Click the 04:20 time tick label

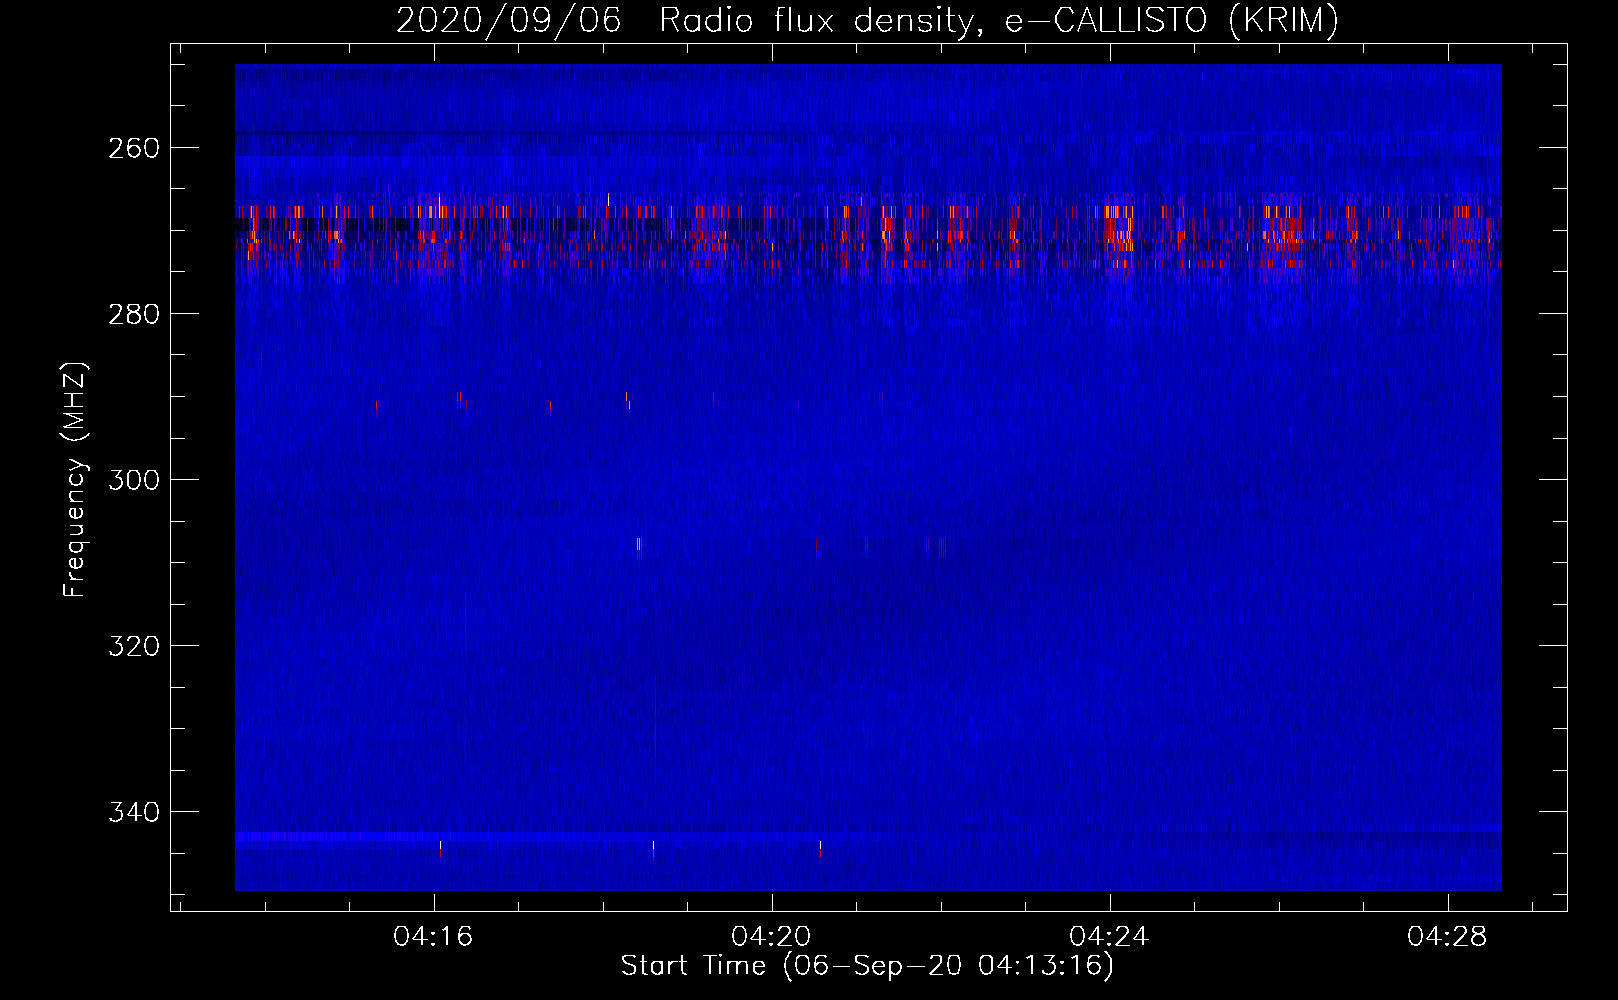(771, 937)
